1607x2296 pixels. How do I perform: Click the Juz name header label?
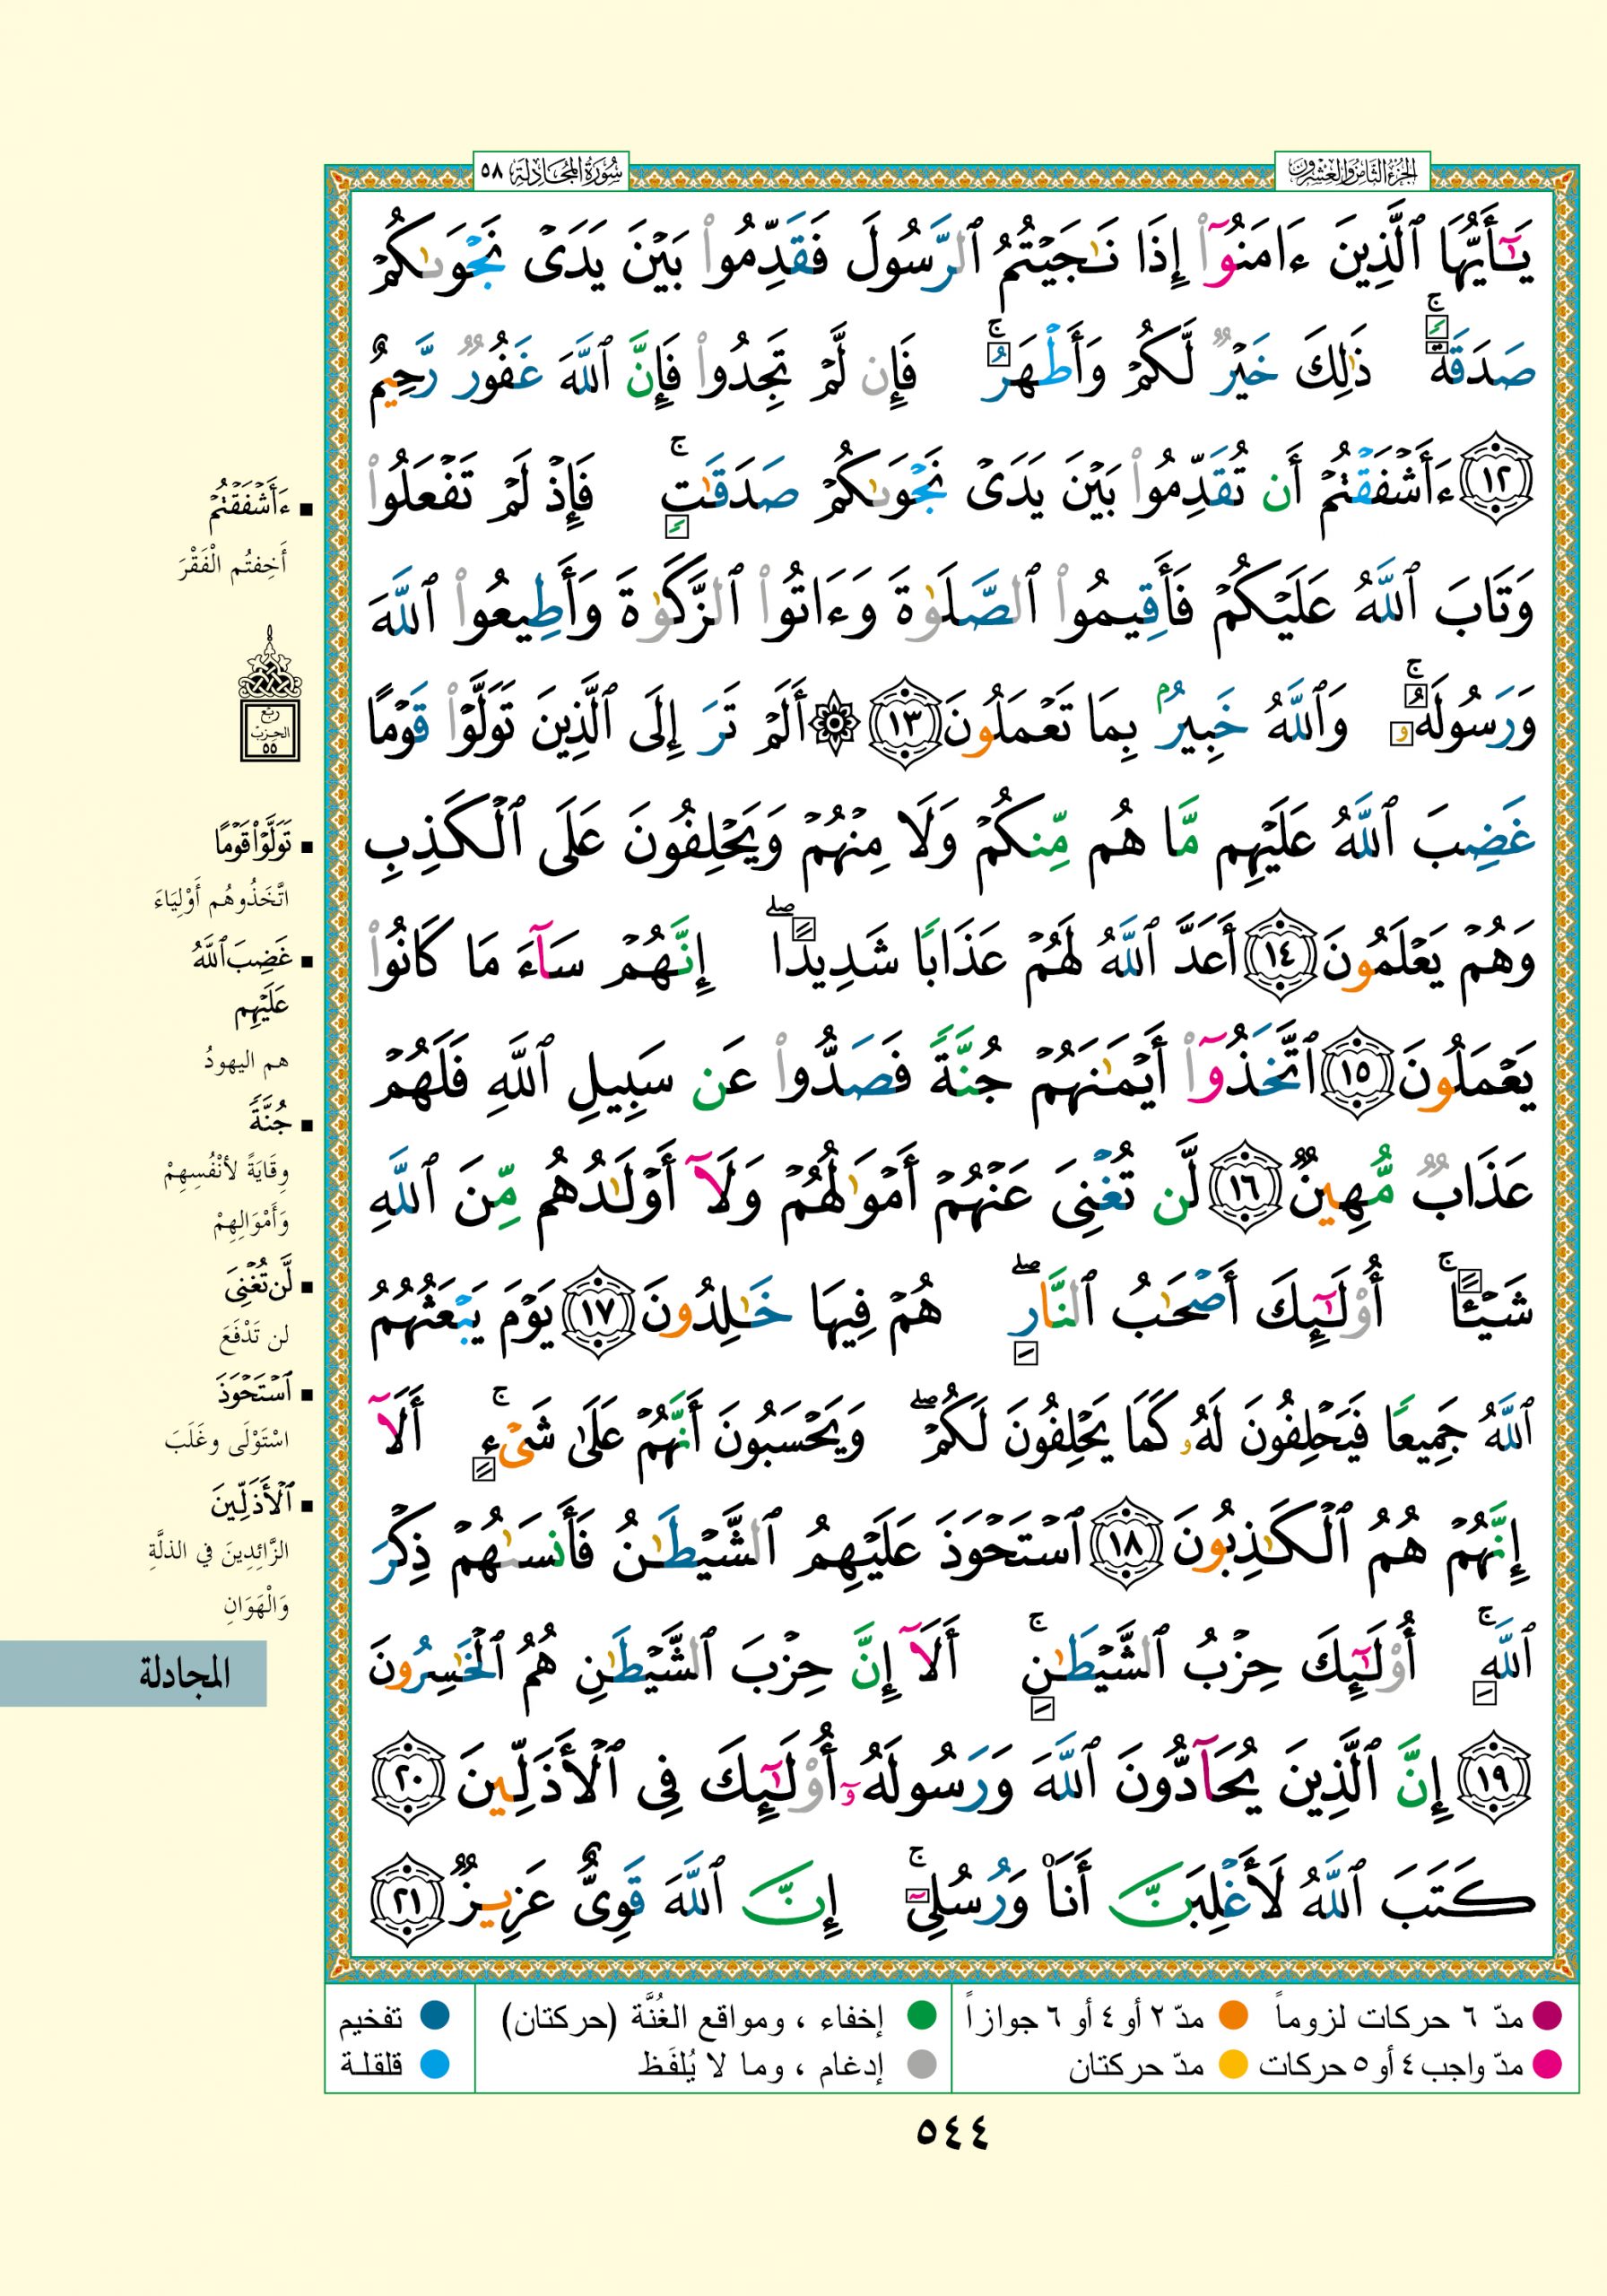(x=1352, y=171)
